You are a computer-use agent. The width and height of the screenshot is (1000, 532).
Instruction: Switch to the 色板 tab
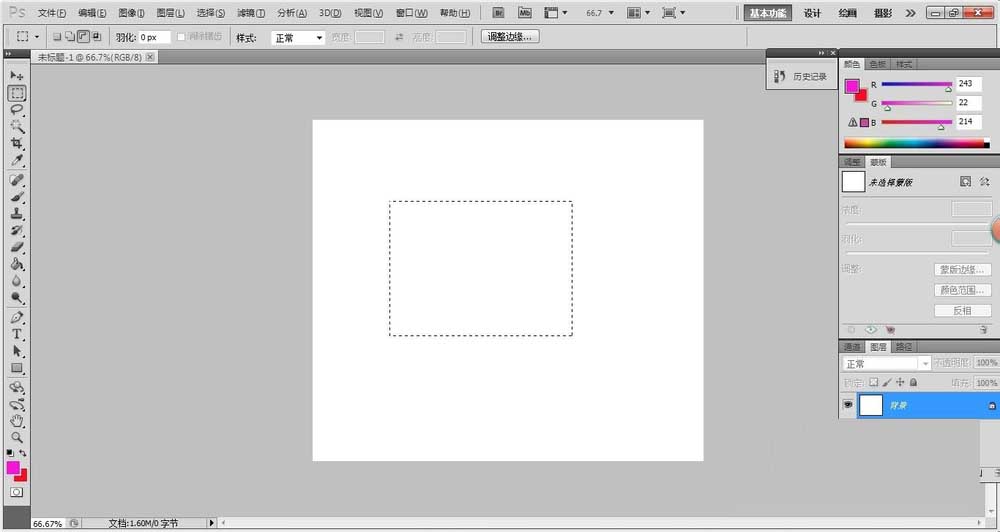pos(878,64)
